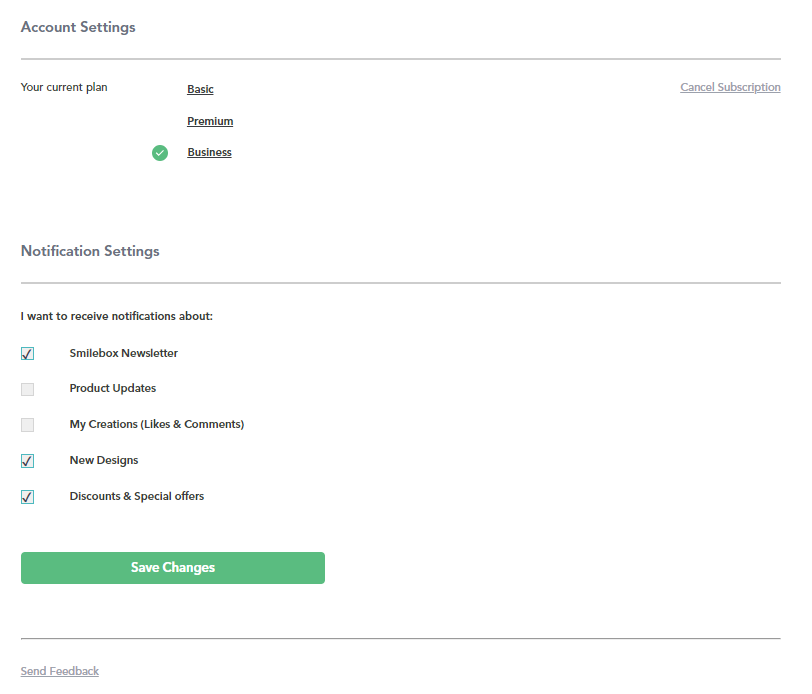Screen dimensions: 812x694
Task: Click the Discounts & Special offers label
Action: point(137,496)
